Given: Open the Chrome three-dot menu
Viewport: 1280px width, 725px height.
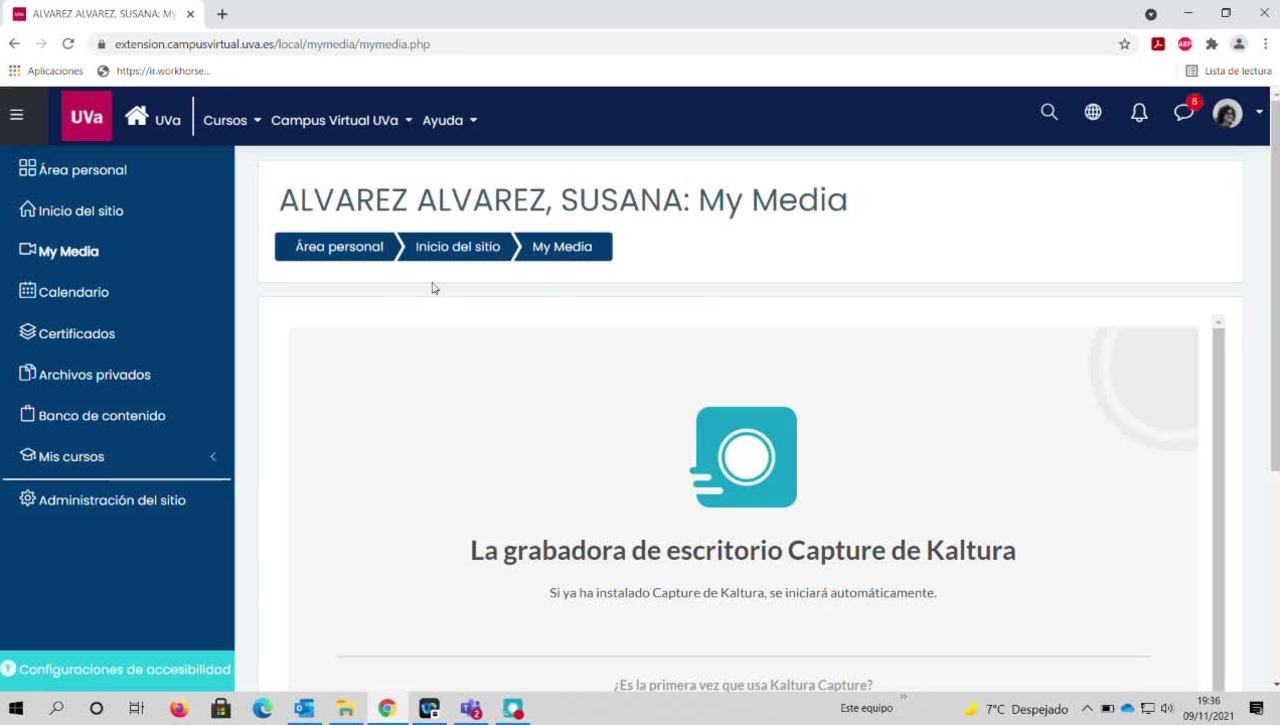Looking at the screenshot, I should tap(1266, 44).
